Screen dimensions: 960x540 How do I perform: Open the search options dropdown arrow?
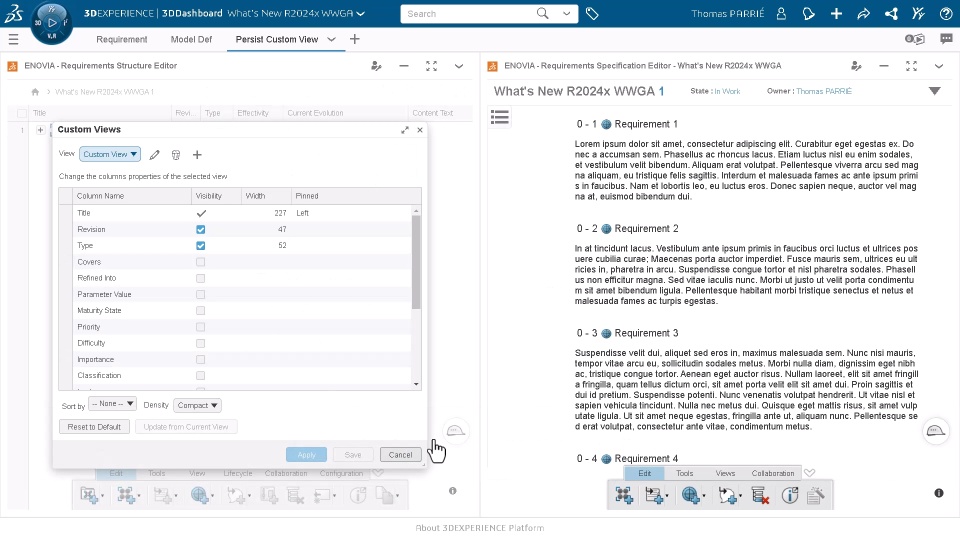566,13
